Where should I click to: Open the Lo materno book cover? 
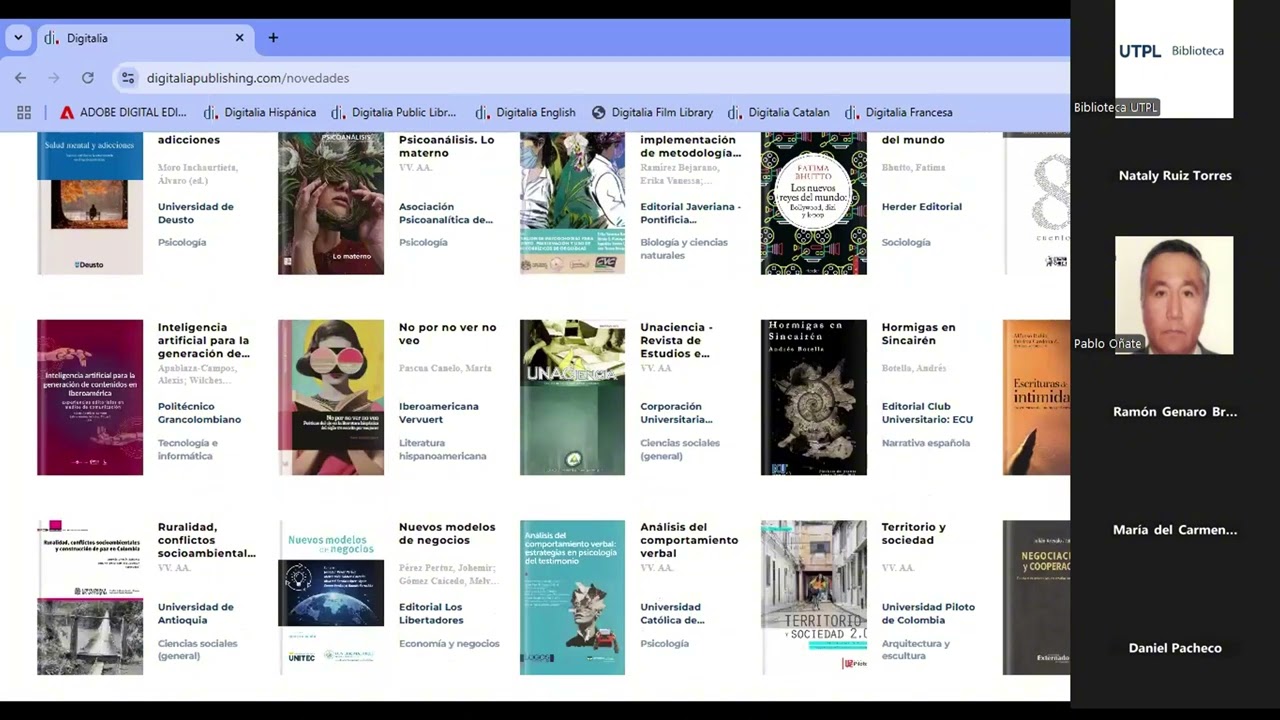click(x=331, y=203)
